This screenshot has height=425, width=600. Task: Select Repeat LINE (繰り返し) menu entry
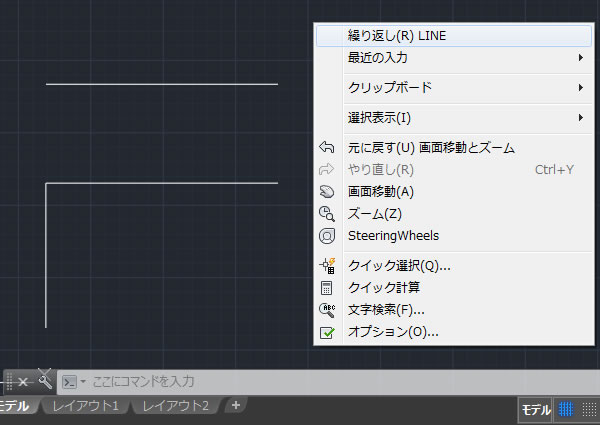(x=454, y=36)
